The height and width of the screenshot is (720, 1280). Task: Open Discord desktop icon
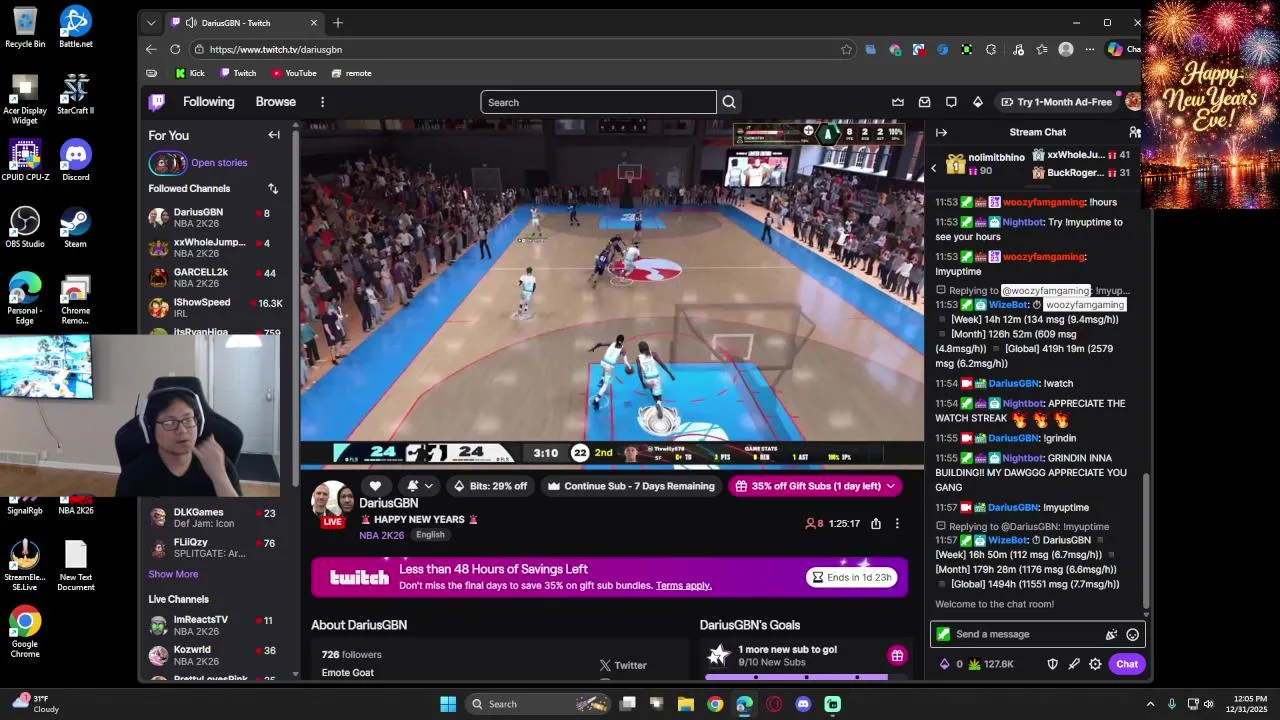pos(75,160)
